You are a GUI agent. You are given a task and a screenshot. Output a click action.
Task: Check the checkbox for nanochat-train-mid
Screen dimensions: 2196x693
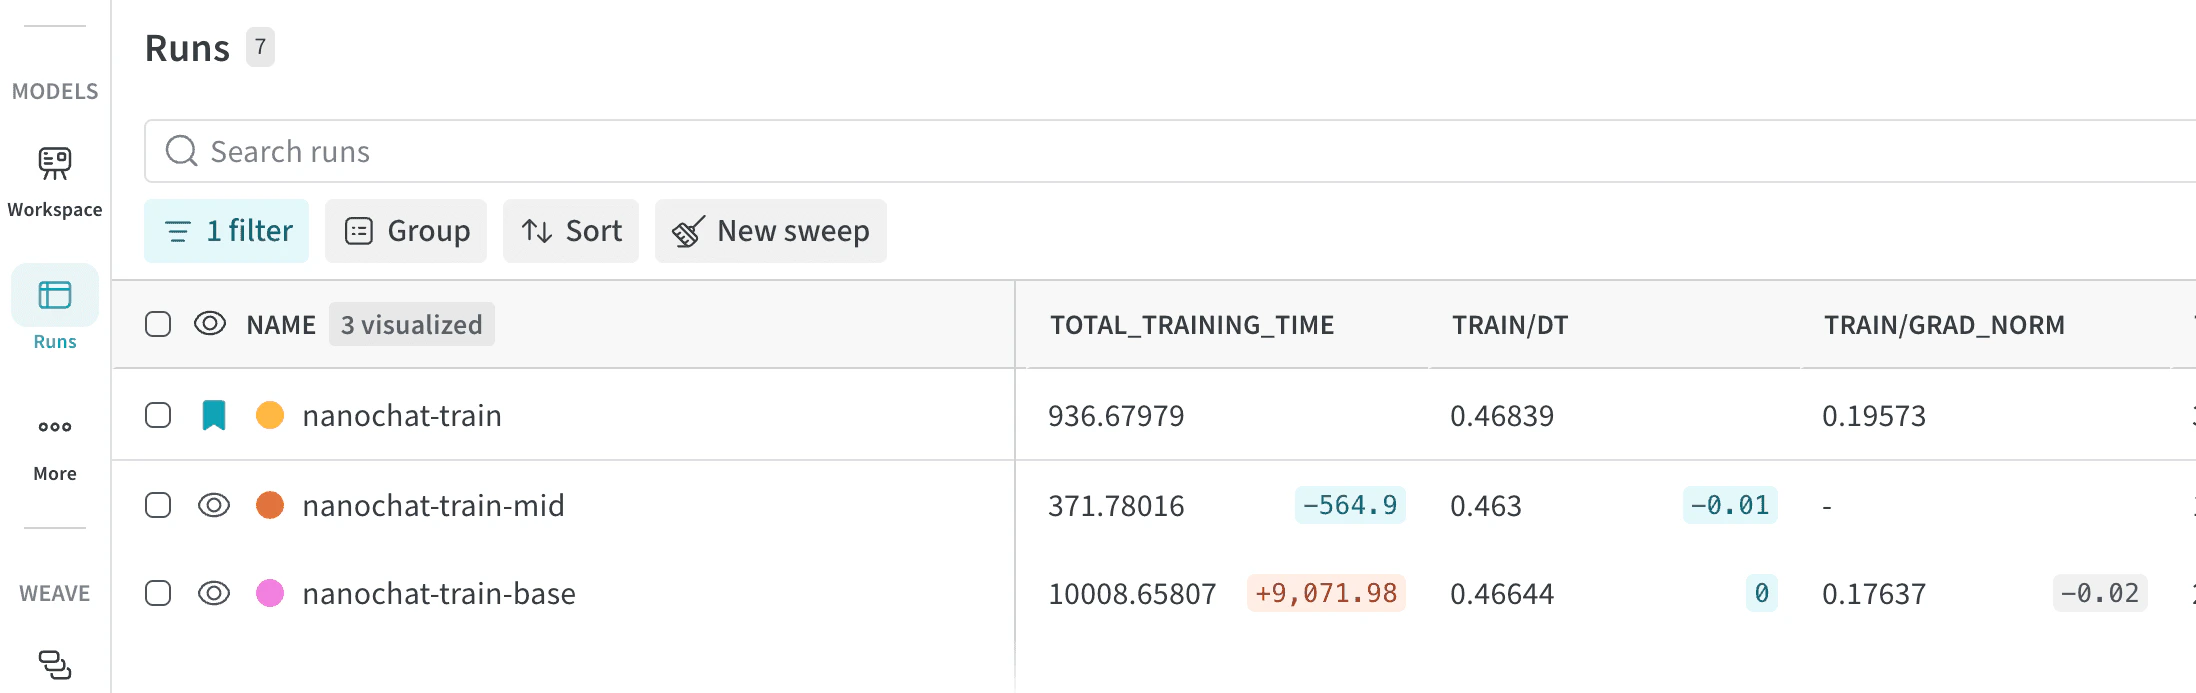(x=158, y=505)
